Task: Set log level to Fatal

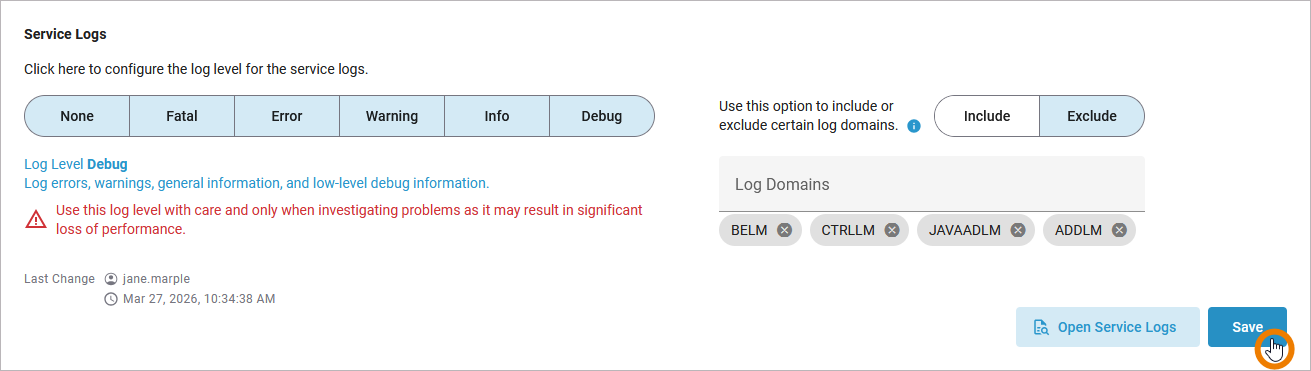Action: (x=182, y=116)
